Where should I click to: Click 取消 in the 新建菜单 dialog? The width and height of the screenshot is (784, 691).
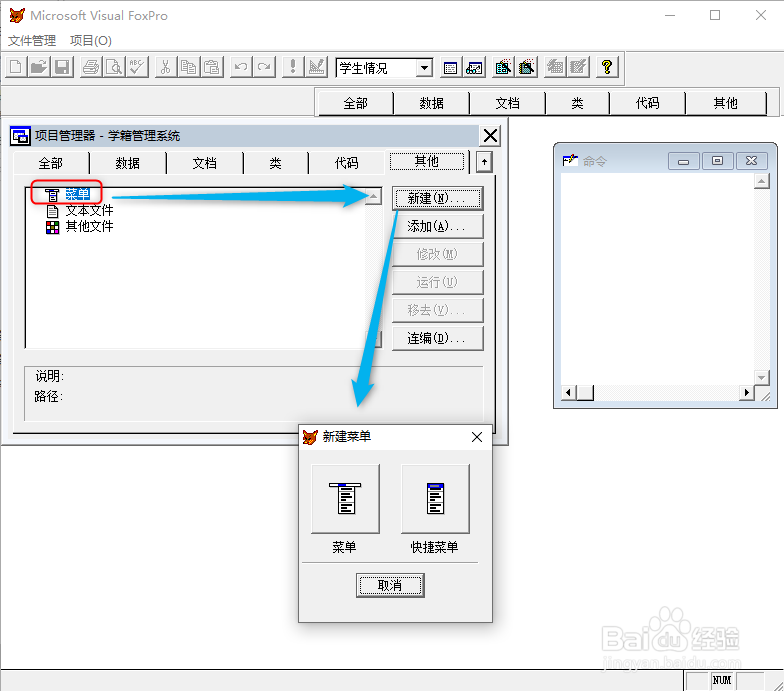click(390, 585)
